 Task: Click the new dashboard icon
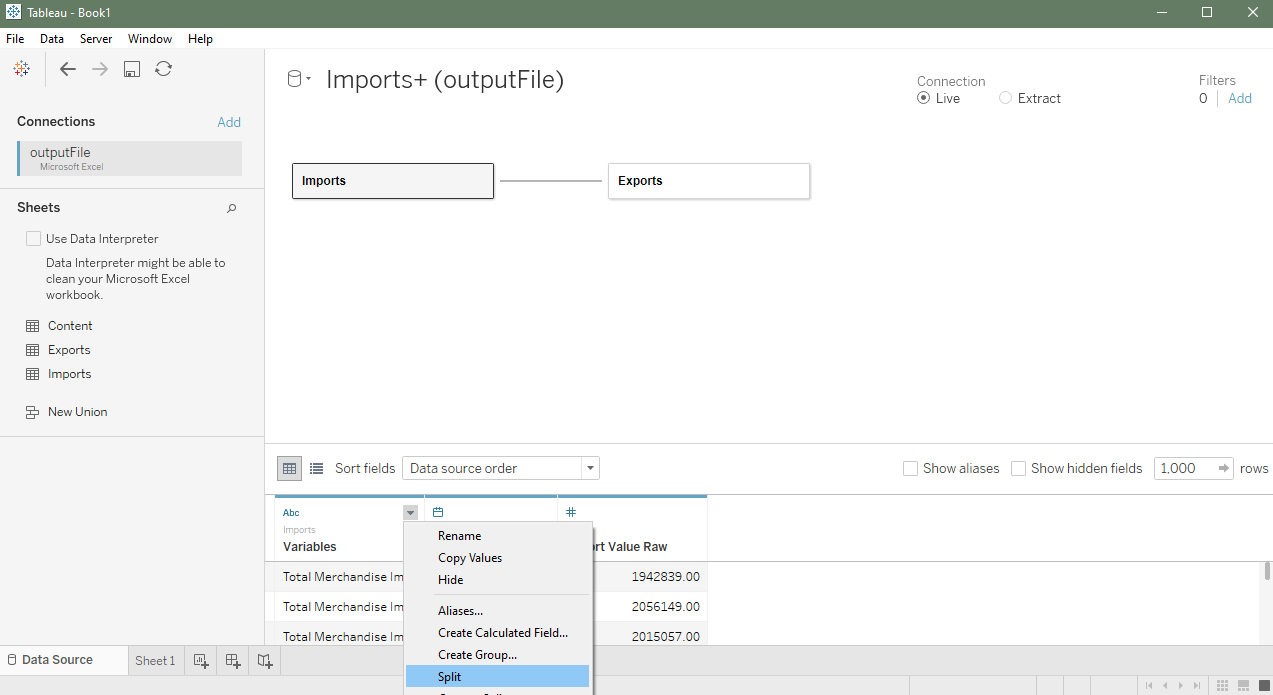coord(233,660)
